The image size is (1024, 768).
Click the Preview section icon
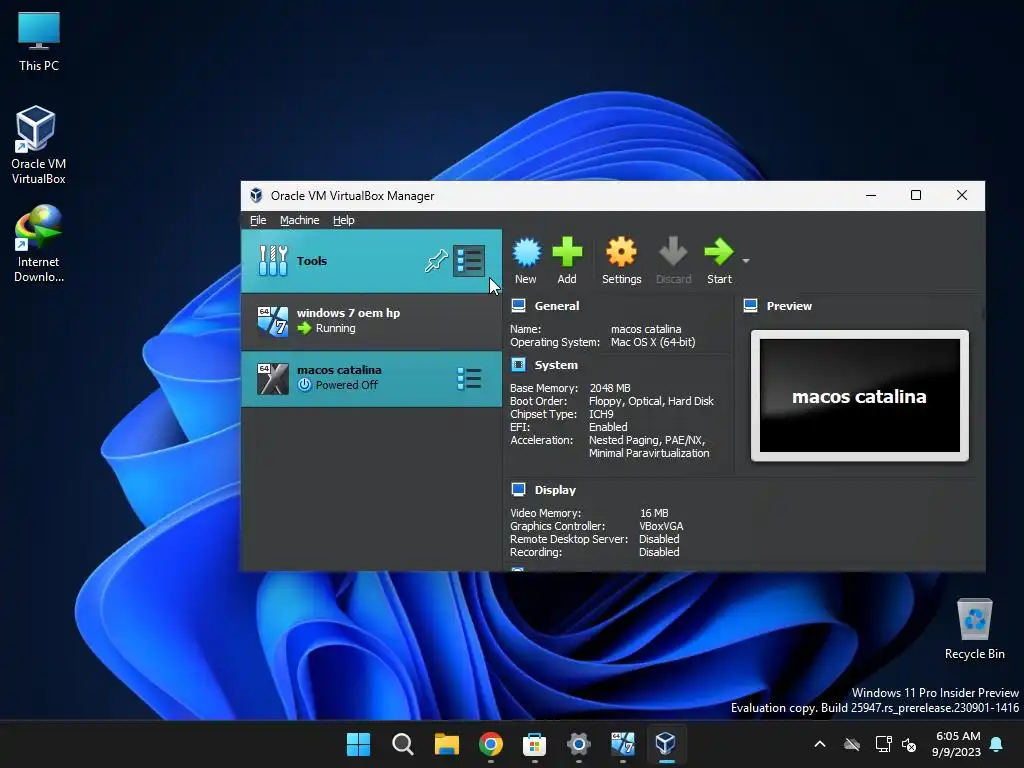750,305
